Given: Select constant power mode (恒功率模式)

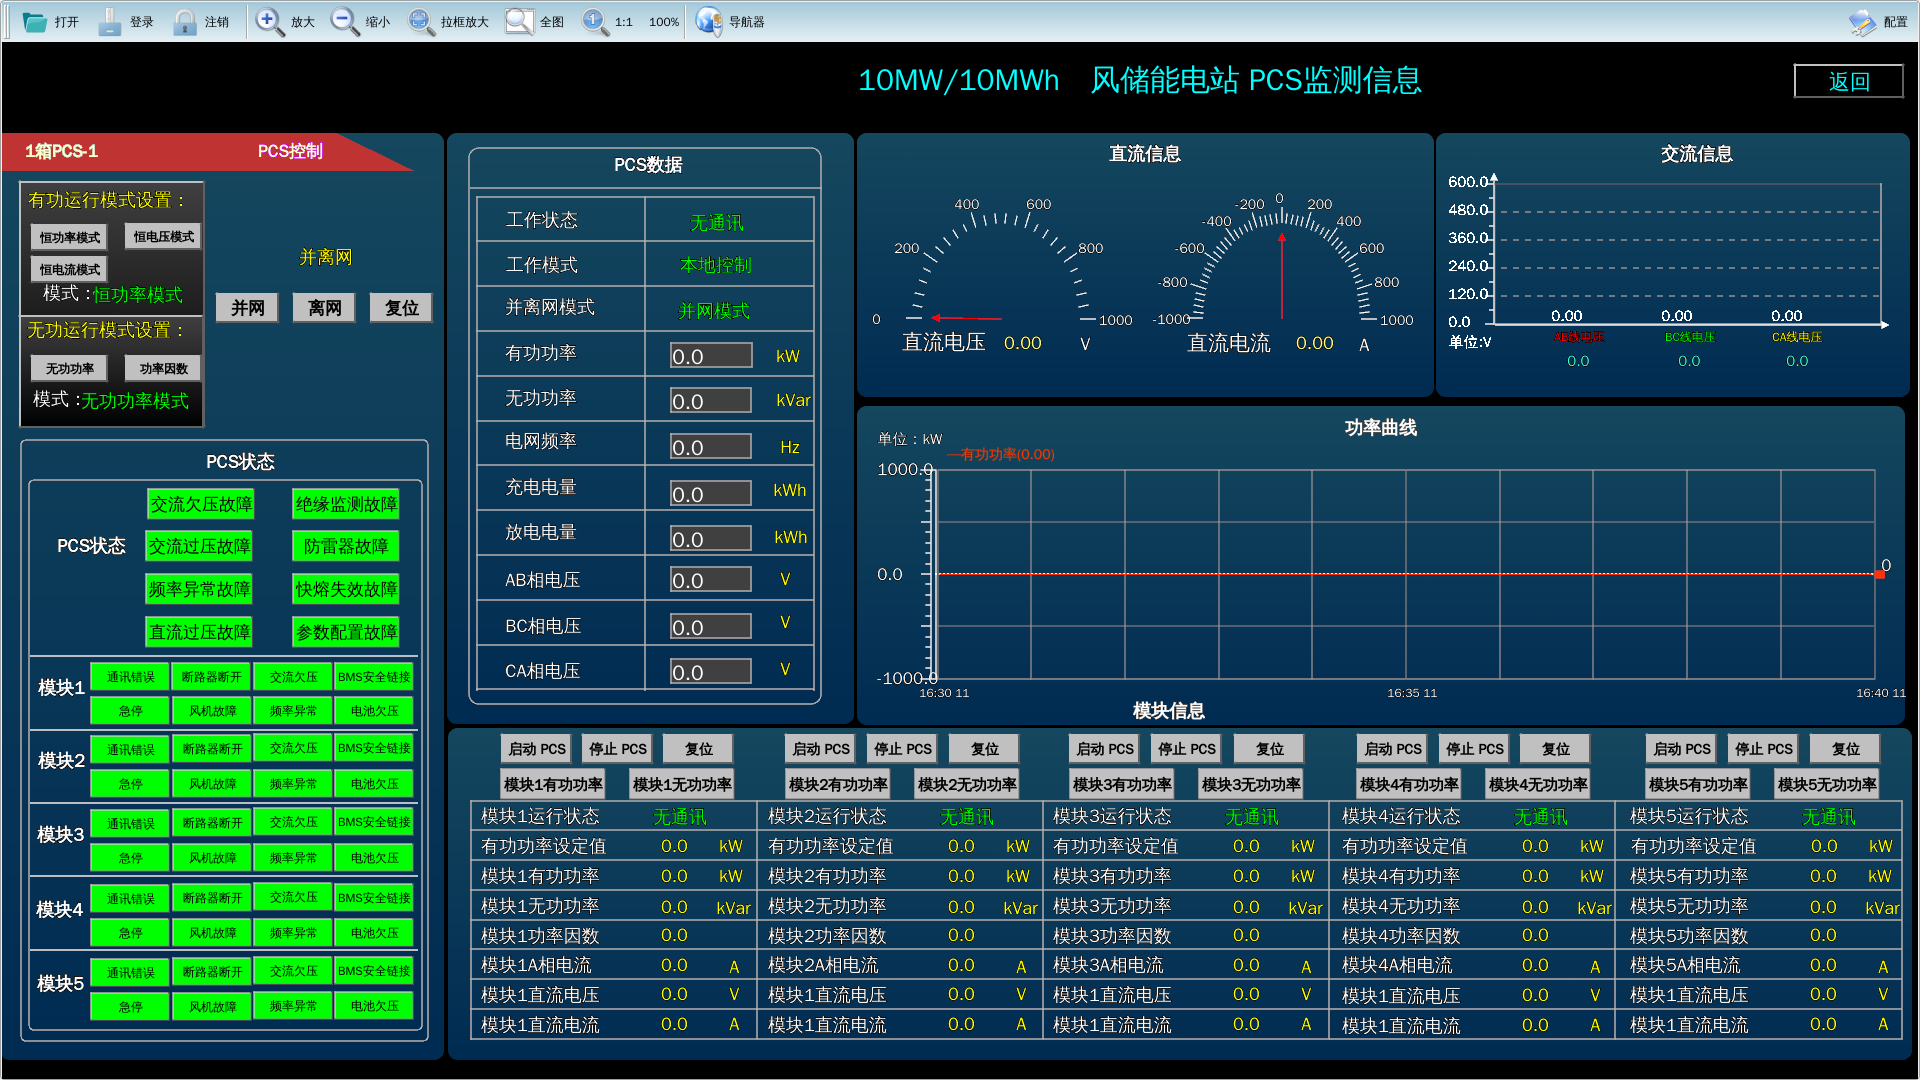Looking at the screenshot, I should [69, 237].
